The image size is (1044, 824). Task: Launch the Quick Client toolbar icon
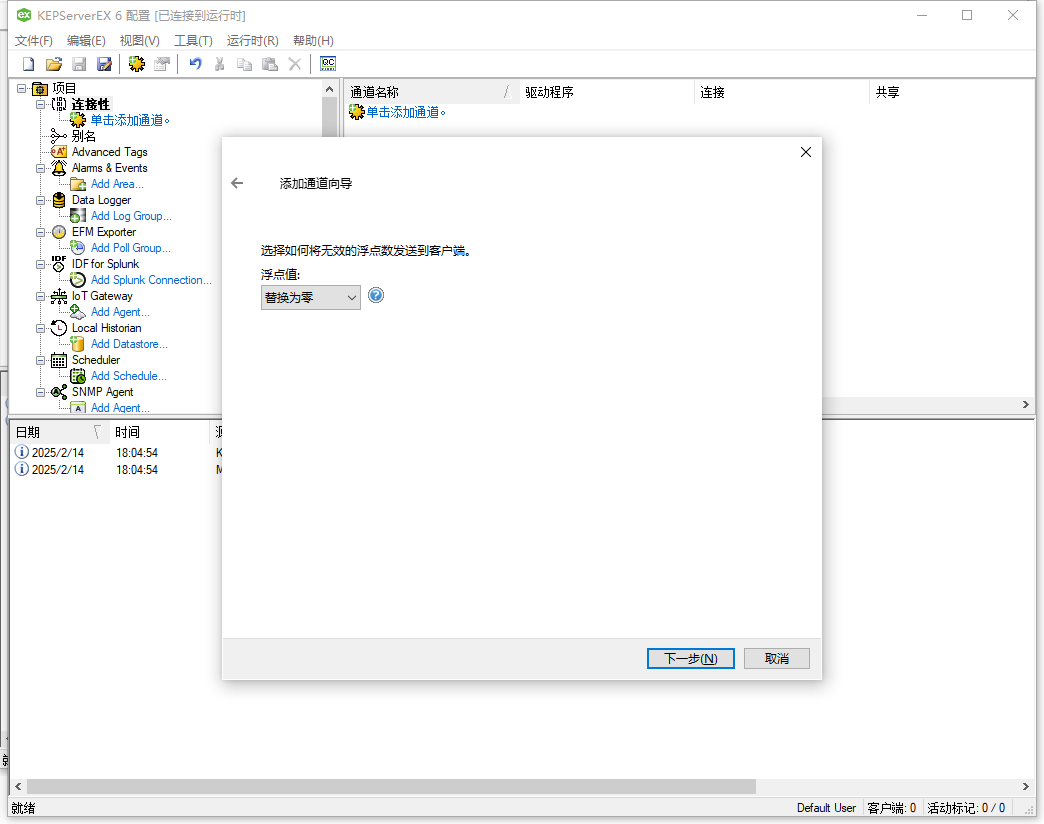328,64
